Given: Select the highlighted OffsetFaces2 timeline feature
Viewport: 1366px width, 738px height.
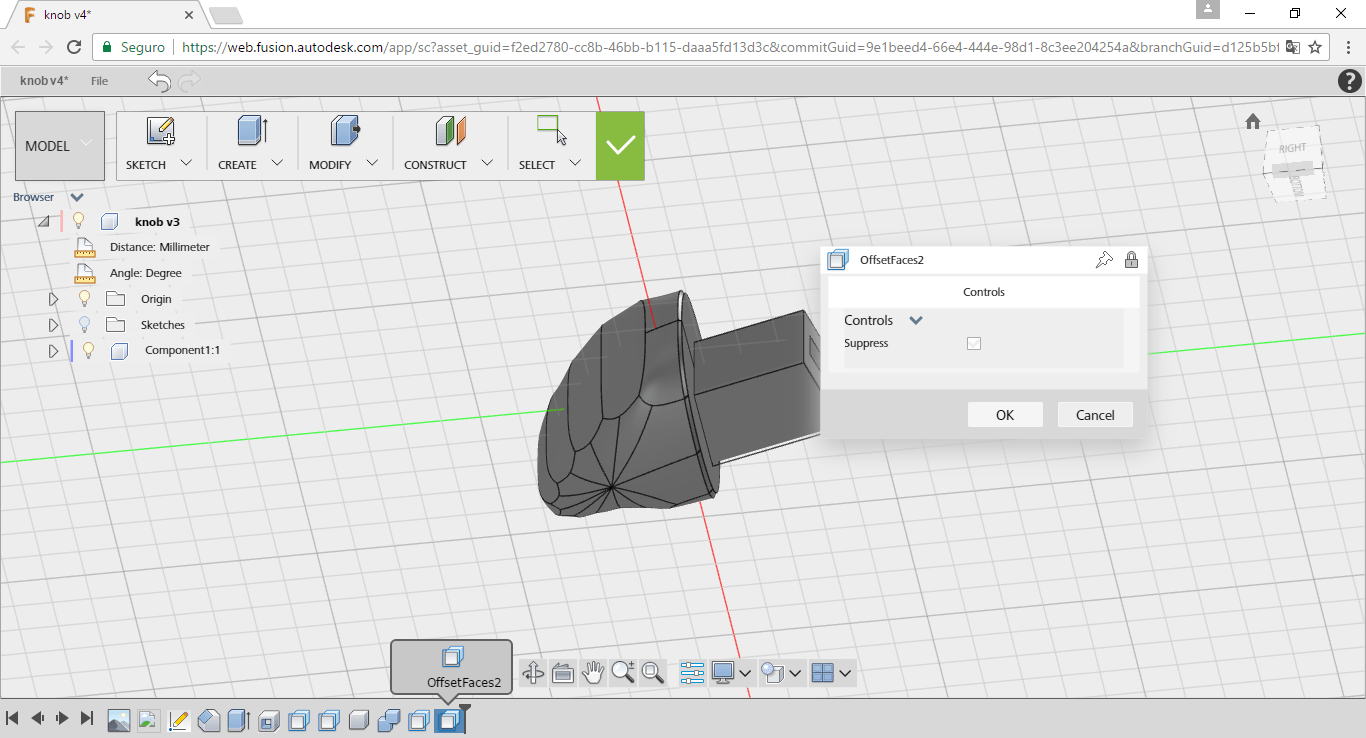Looking at the screenshot, I should [448, 720].
